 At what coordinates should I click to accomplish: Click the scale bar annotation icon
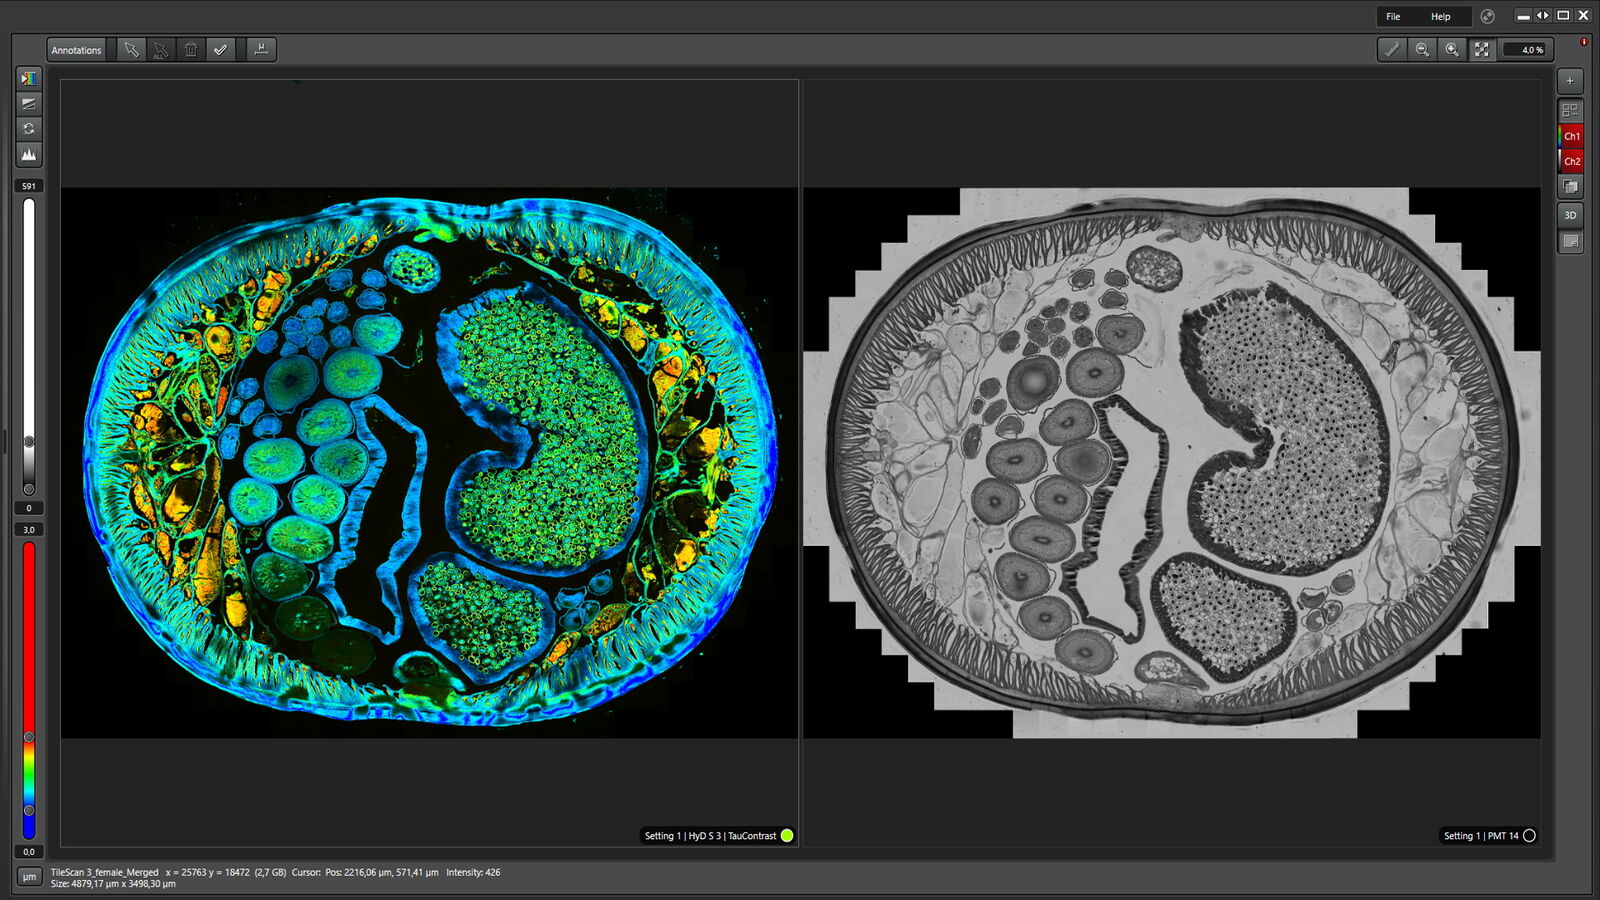click(x=261, y=50)
